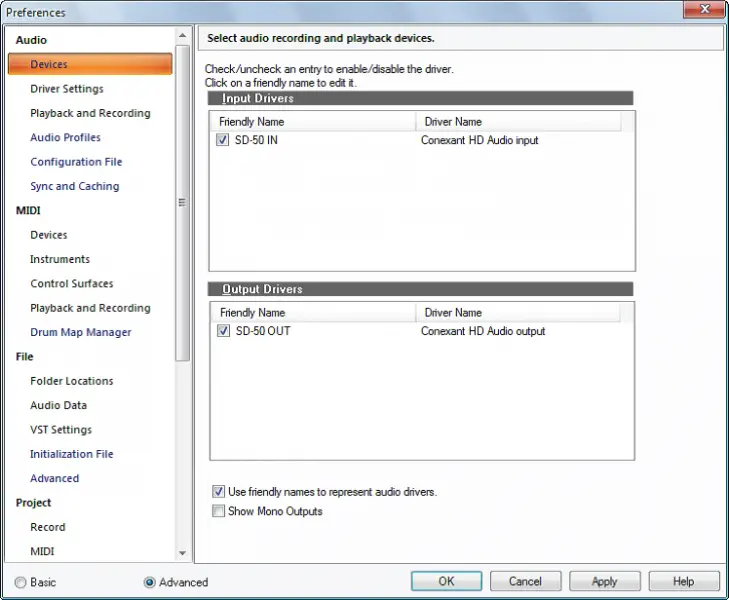
Task: Open Folder Locations settings
Action: 72,381
